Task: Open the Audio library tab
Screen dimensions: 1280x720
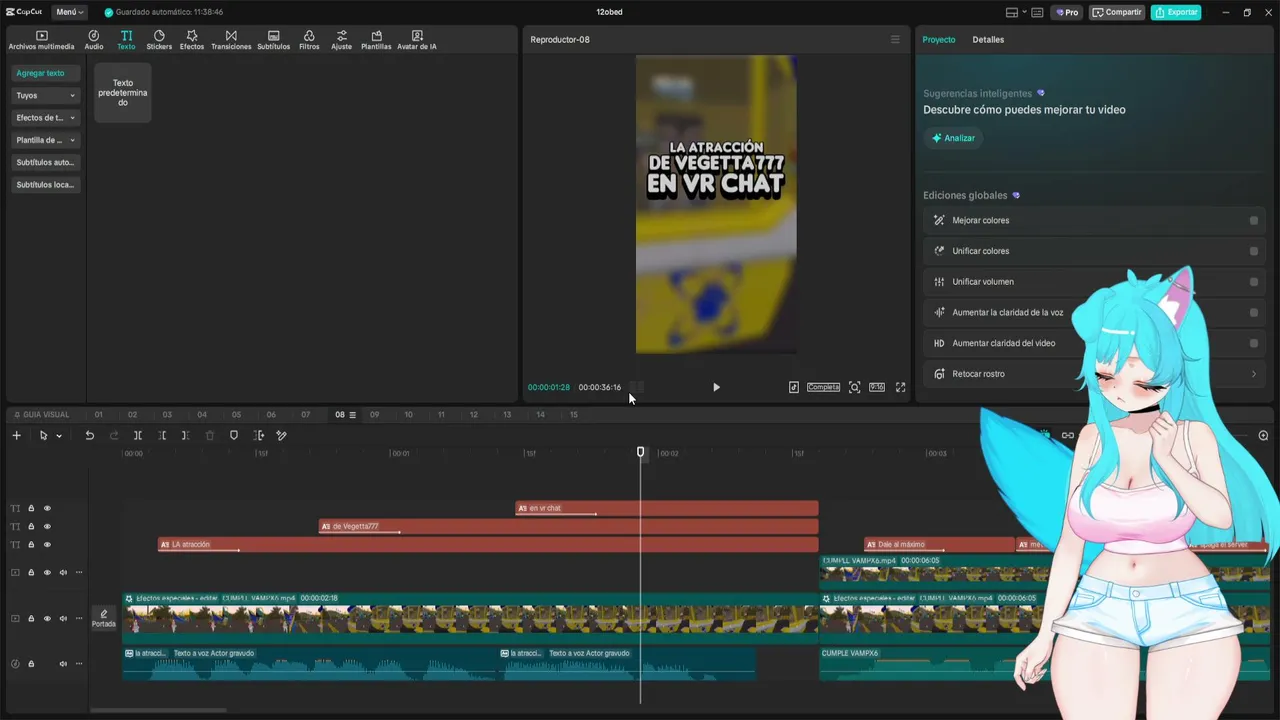Action: [x=94, y=40]
